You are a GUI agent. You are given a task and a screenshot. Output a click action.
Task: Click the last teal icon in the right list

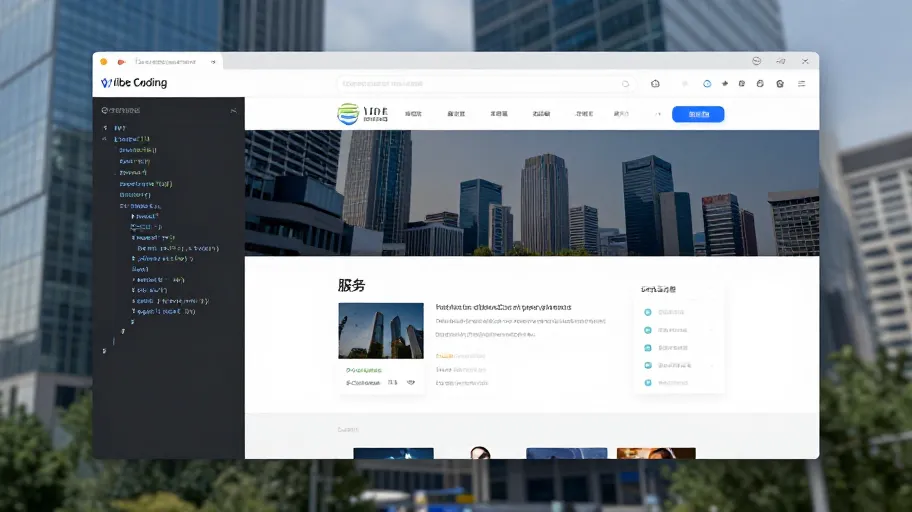(x=647, y=383)
